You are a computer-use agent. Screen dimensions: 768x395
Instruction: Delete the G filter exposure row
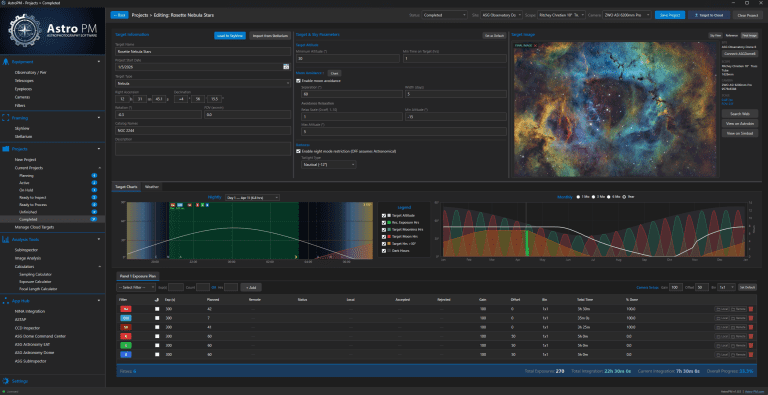click(x=751, y=345)
